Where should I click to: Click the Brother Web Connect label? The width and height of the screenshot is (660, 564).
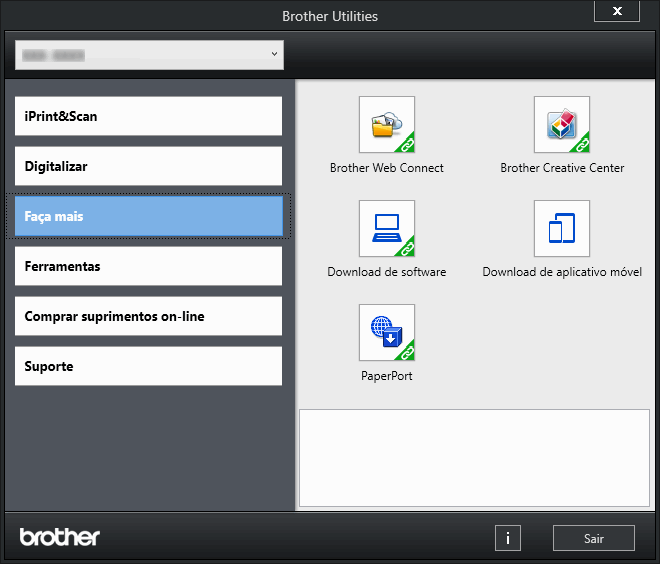[386, 168]
